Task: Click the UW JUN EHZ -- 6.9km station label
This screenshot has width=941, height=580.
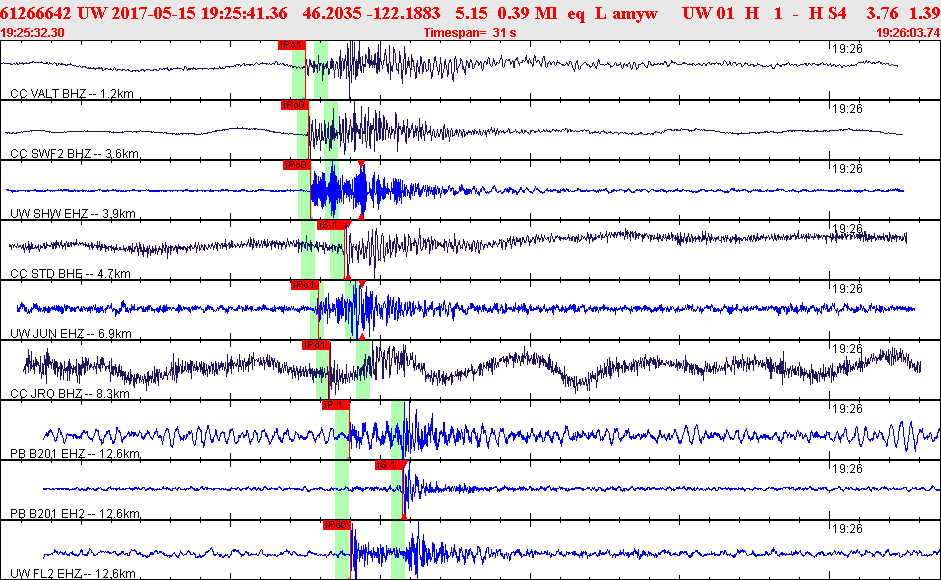Action: click(71, 334)
